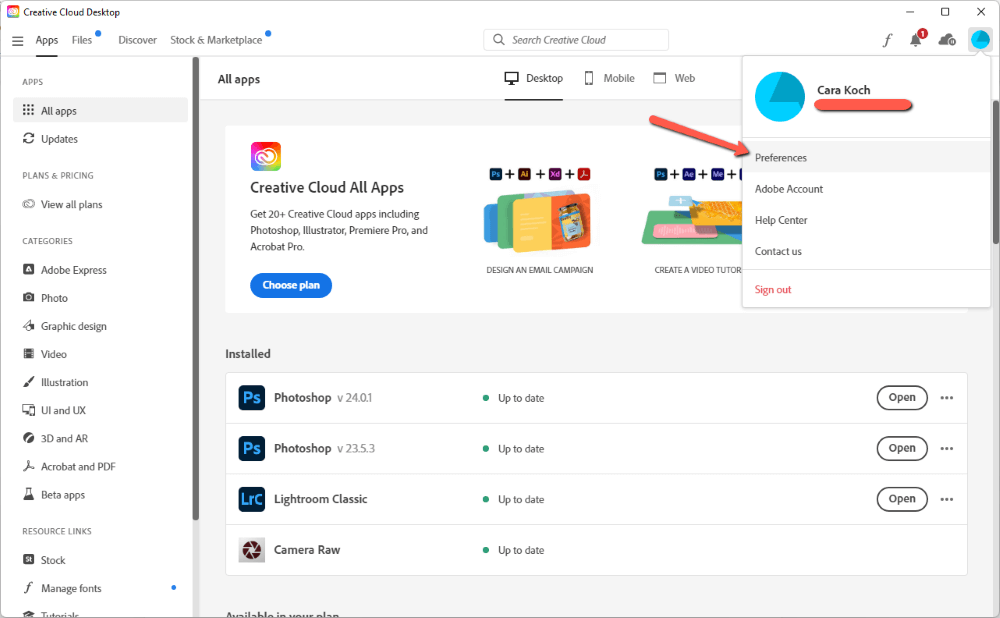Open more options for Photoshop v 23.5.3
Viewport: 1000px width, 618px height.
pyautogui.click(x=946, y=448)
